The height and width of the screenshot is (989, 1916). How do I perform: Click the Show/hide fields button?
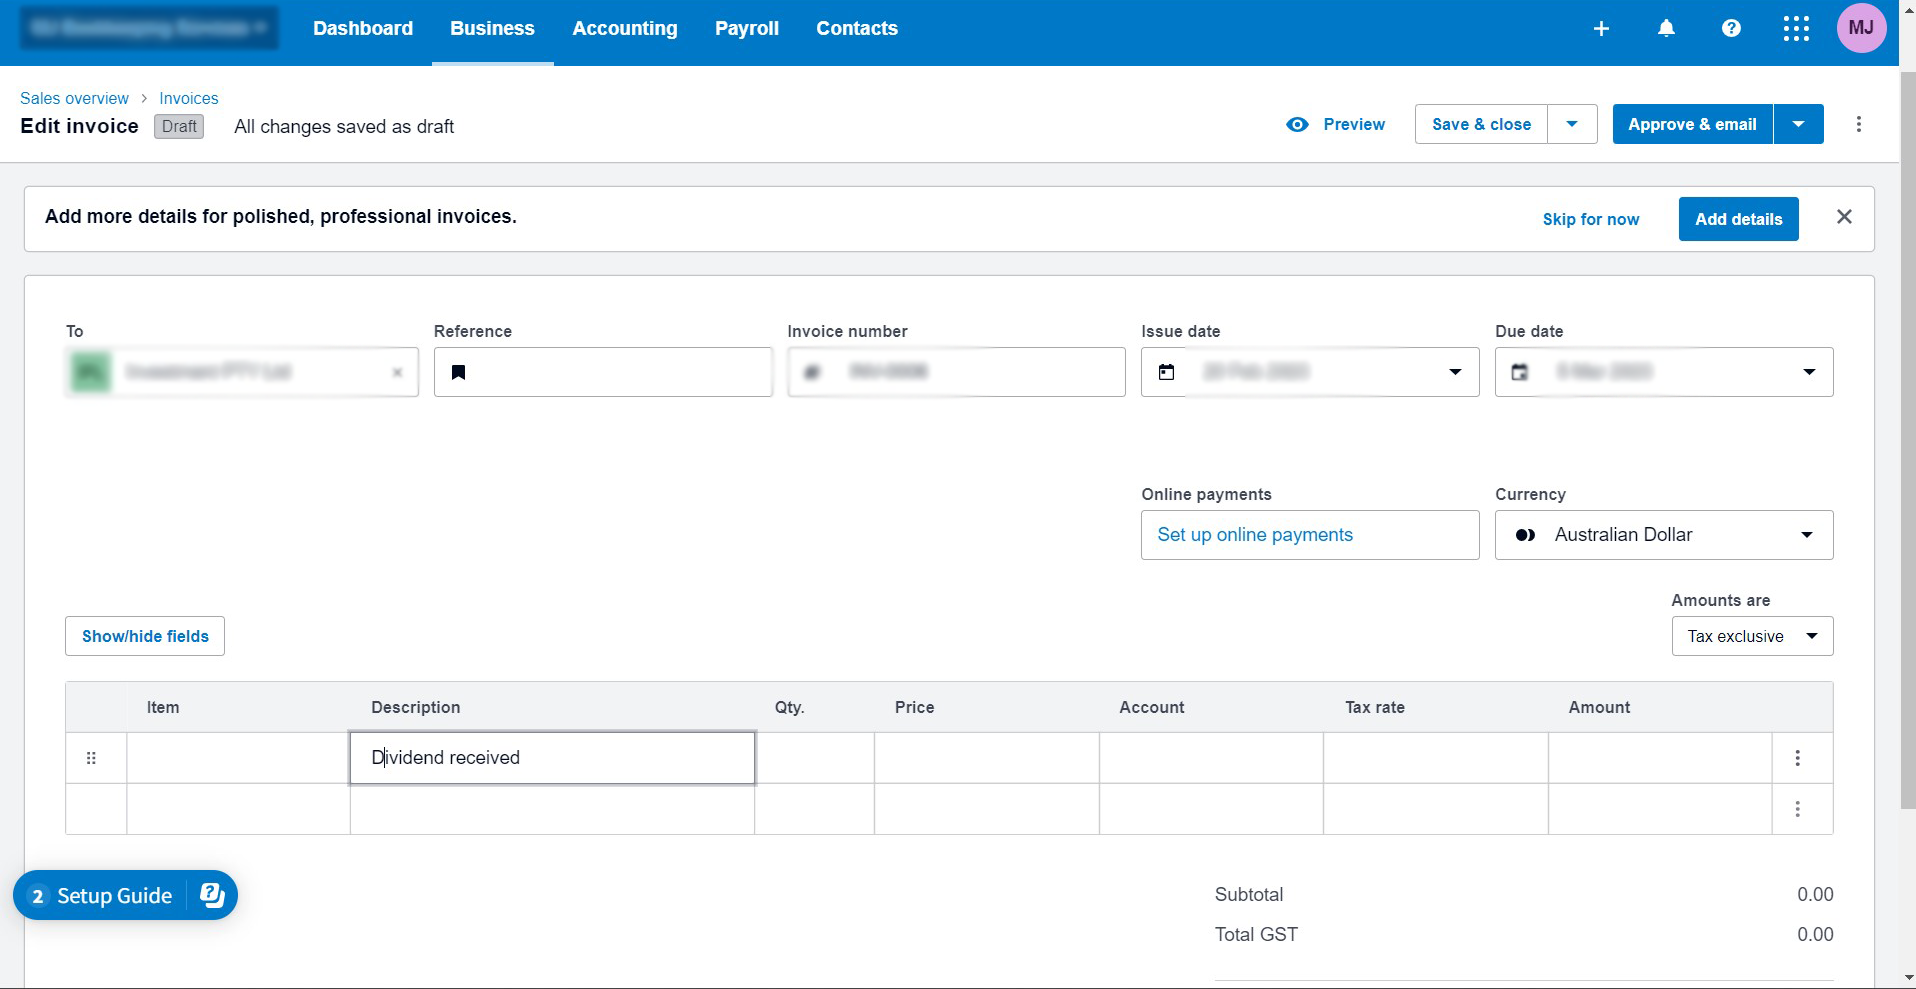click(x=145, y=637)
